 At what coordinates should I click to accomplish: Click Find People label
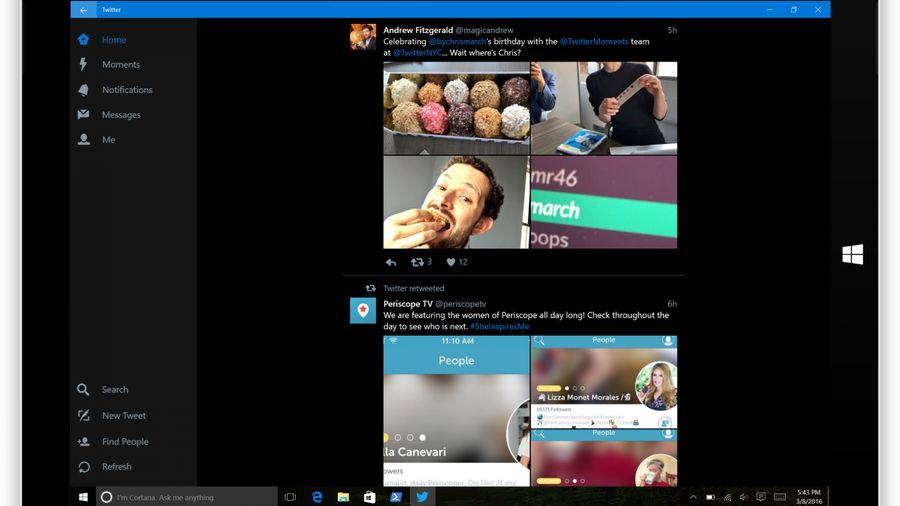(125, 442)
